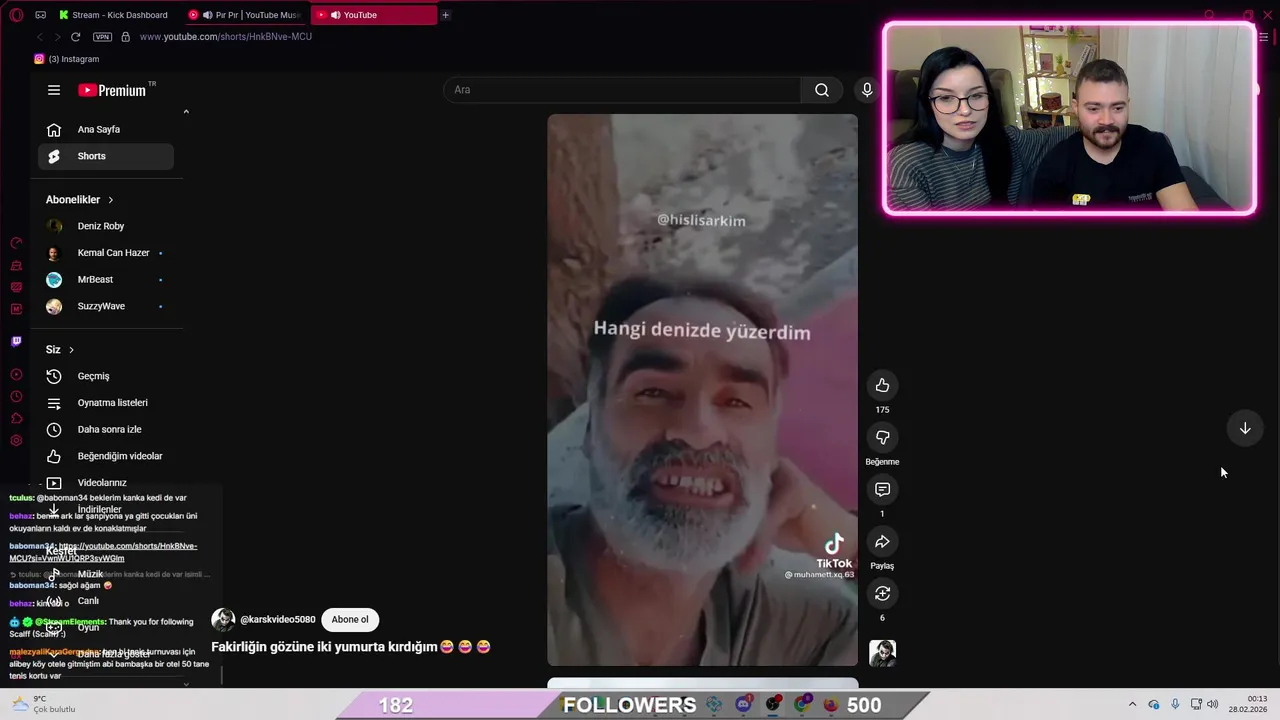This screenshot has height=720, width=1280.
Task: Go to Ana Sayfa in sidebar
Action: (x=106, y=129)
